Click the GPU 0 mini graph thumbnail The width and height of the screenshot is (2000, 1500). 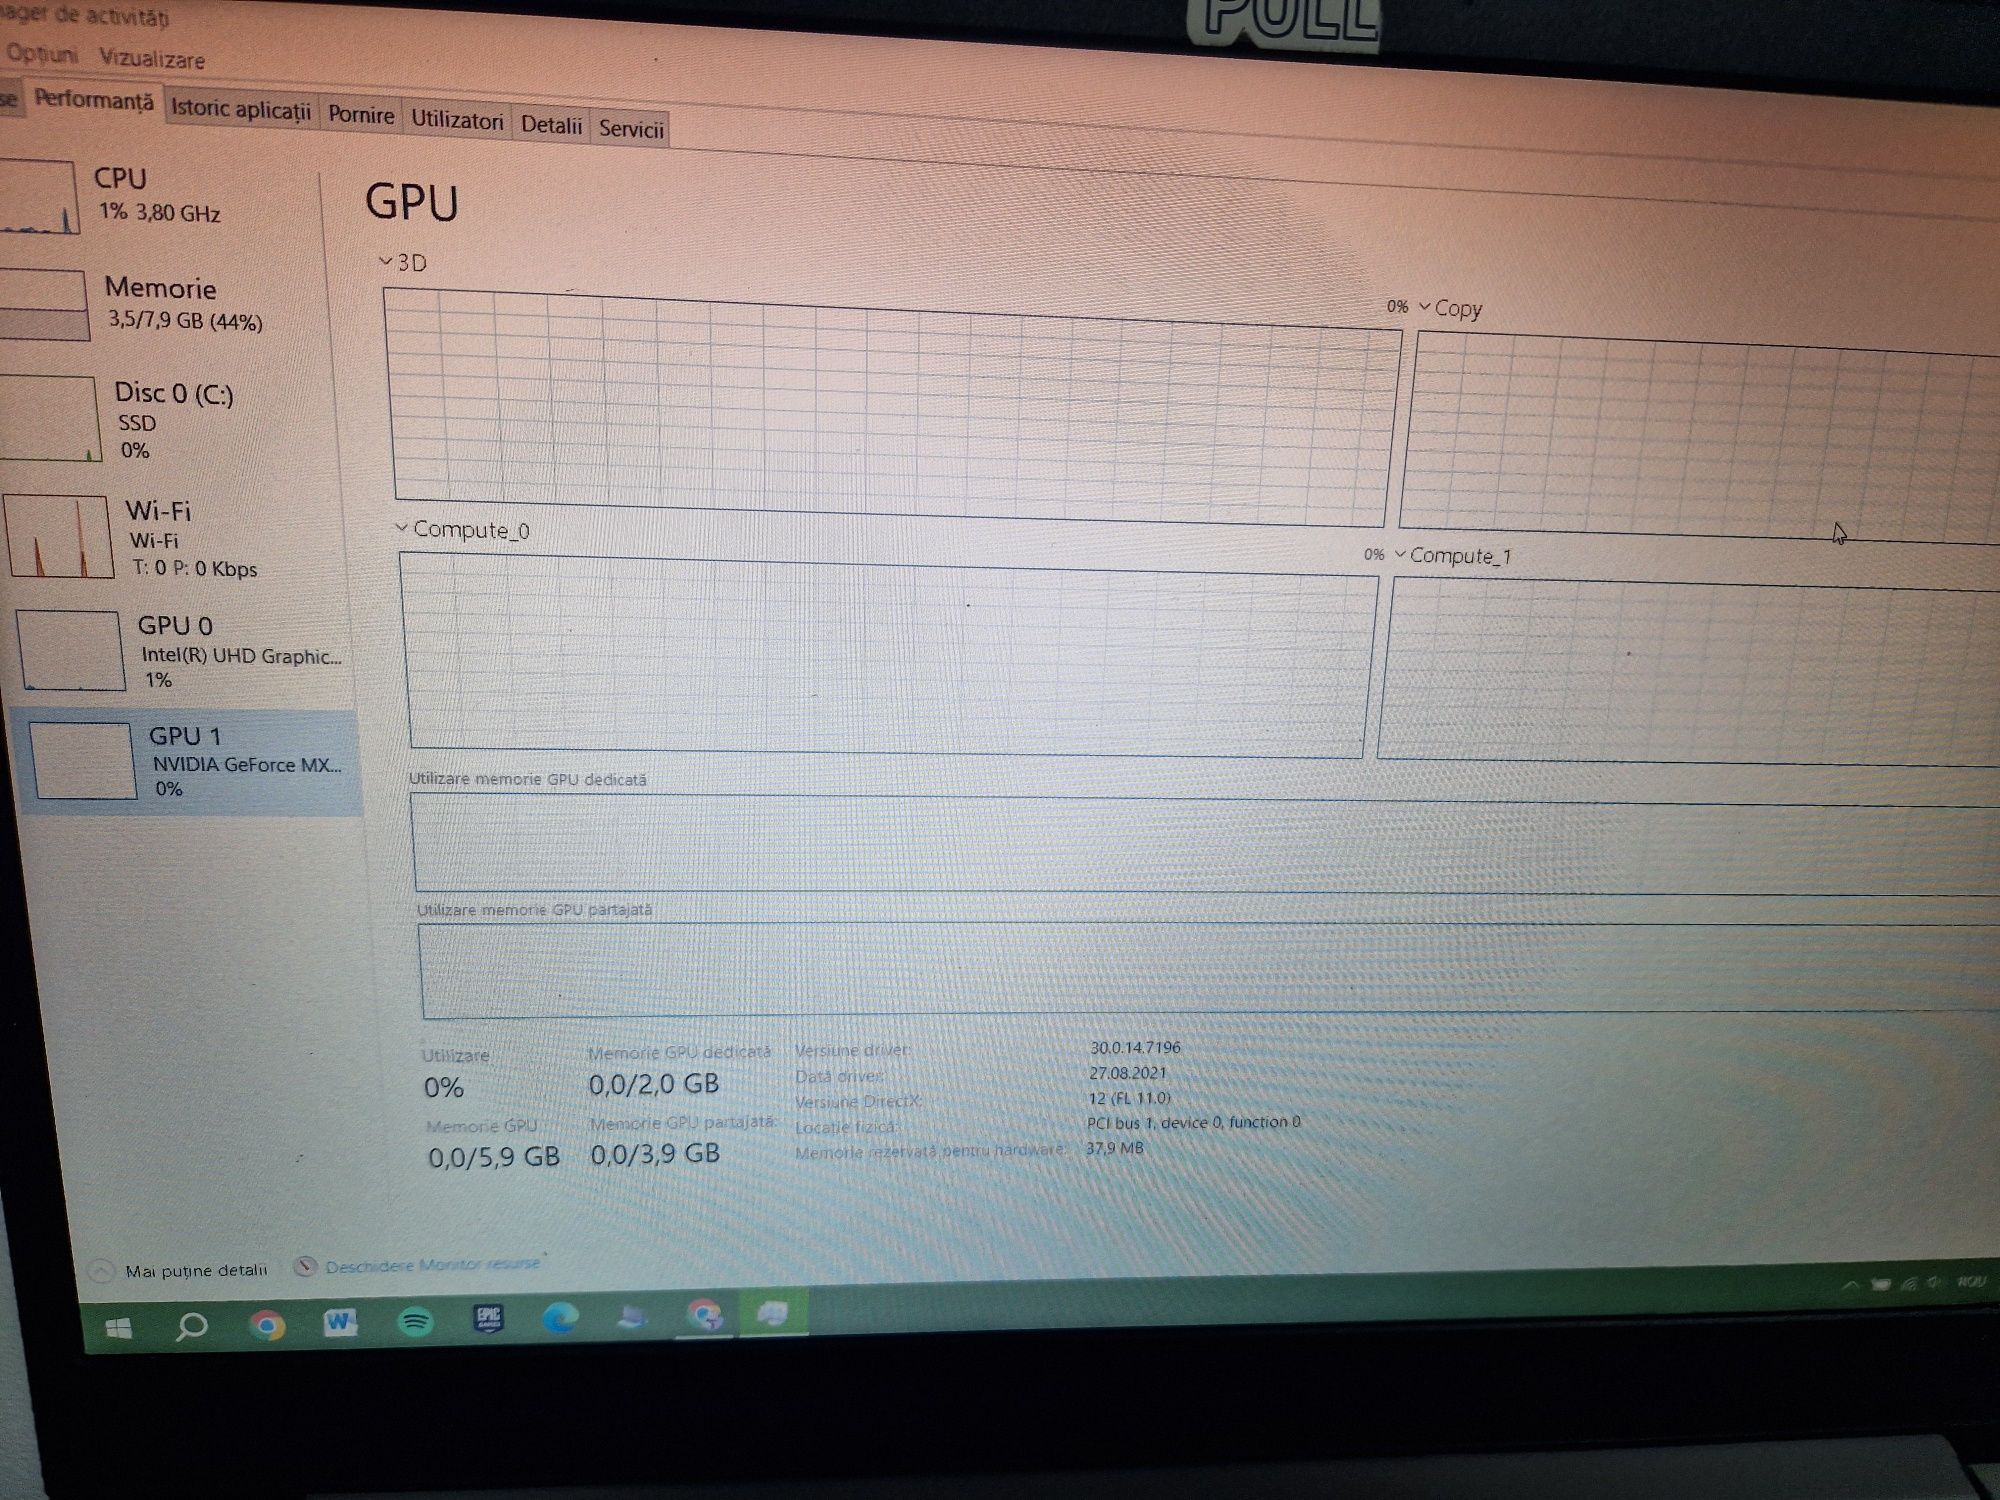tap(72, 650)
